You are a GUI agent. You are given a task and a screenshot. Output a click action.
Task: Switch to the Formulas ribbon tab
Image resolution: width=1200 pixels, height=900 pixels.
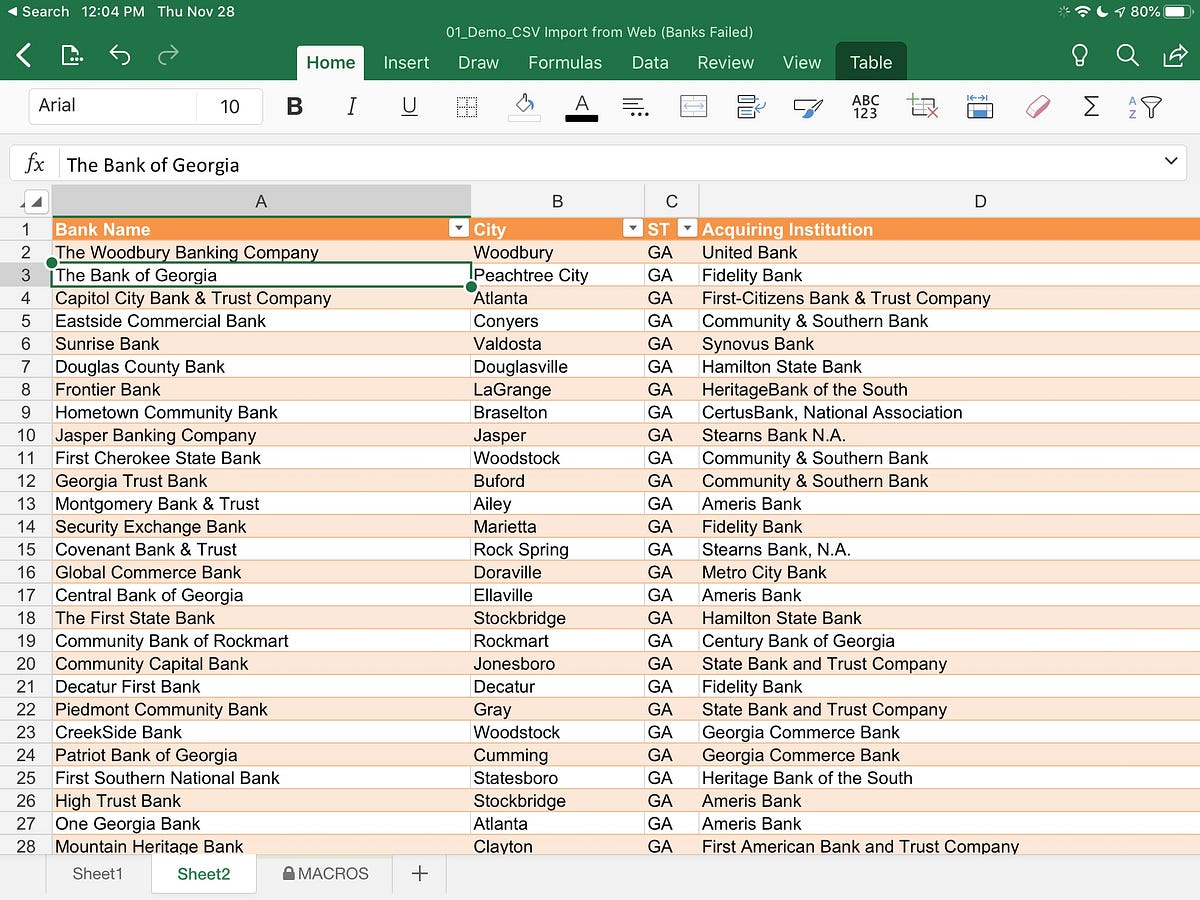[x=565, y=62]
